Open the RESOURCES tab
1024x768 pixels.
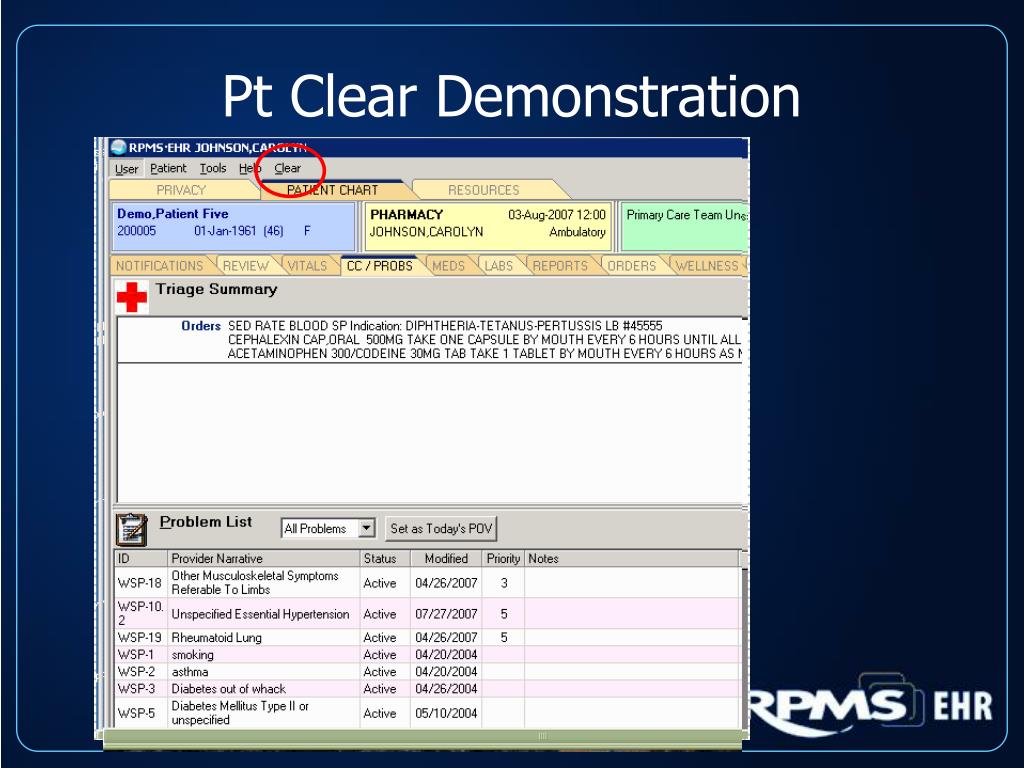pos(483,190)
